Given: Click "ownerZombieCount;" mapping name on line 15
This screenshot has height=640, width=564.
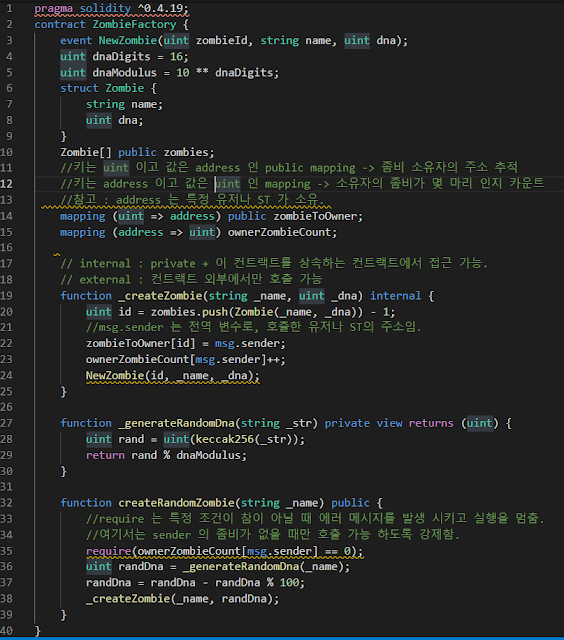Looking at the screenshot, I should click(x=282, y=232).
